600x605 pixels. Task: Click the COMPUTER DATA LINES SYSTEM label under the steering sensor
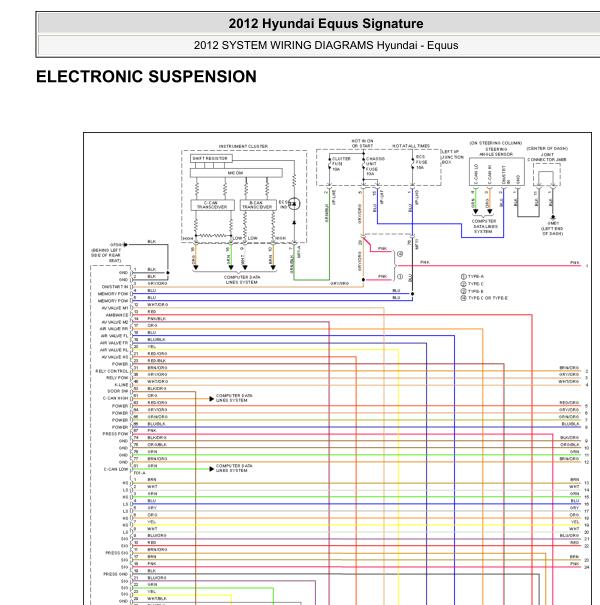[x=483, y=226]
